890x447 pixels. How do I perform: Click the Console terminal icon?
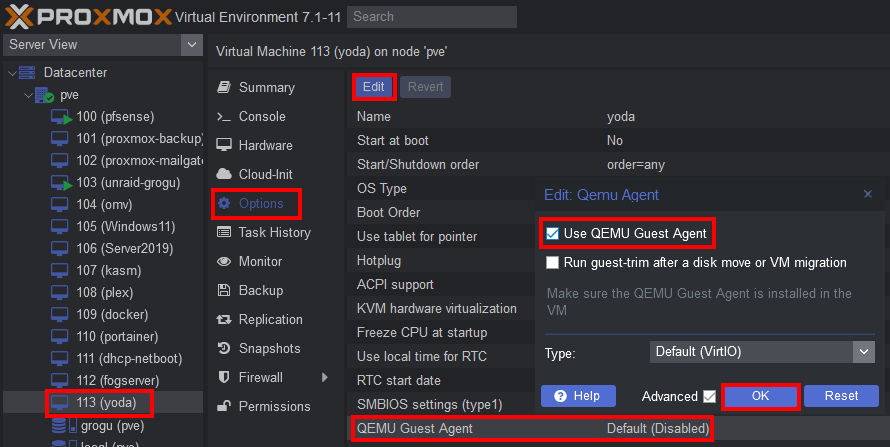[223, 116]
